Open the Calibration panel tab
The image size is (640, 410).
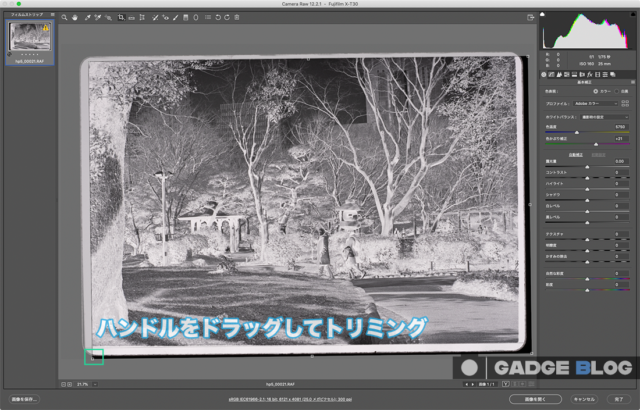tap(598, 75)
